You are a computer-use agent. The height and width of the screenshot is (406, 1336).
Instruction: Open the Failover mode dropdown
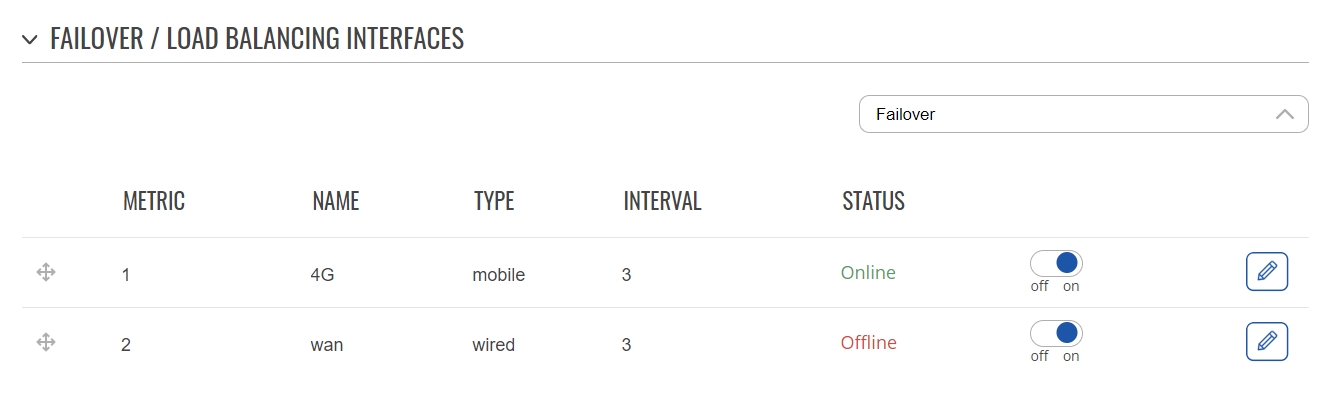click(x=1084, y=114)
